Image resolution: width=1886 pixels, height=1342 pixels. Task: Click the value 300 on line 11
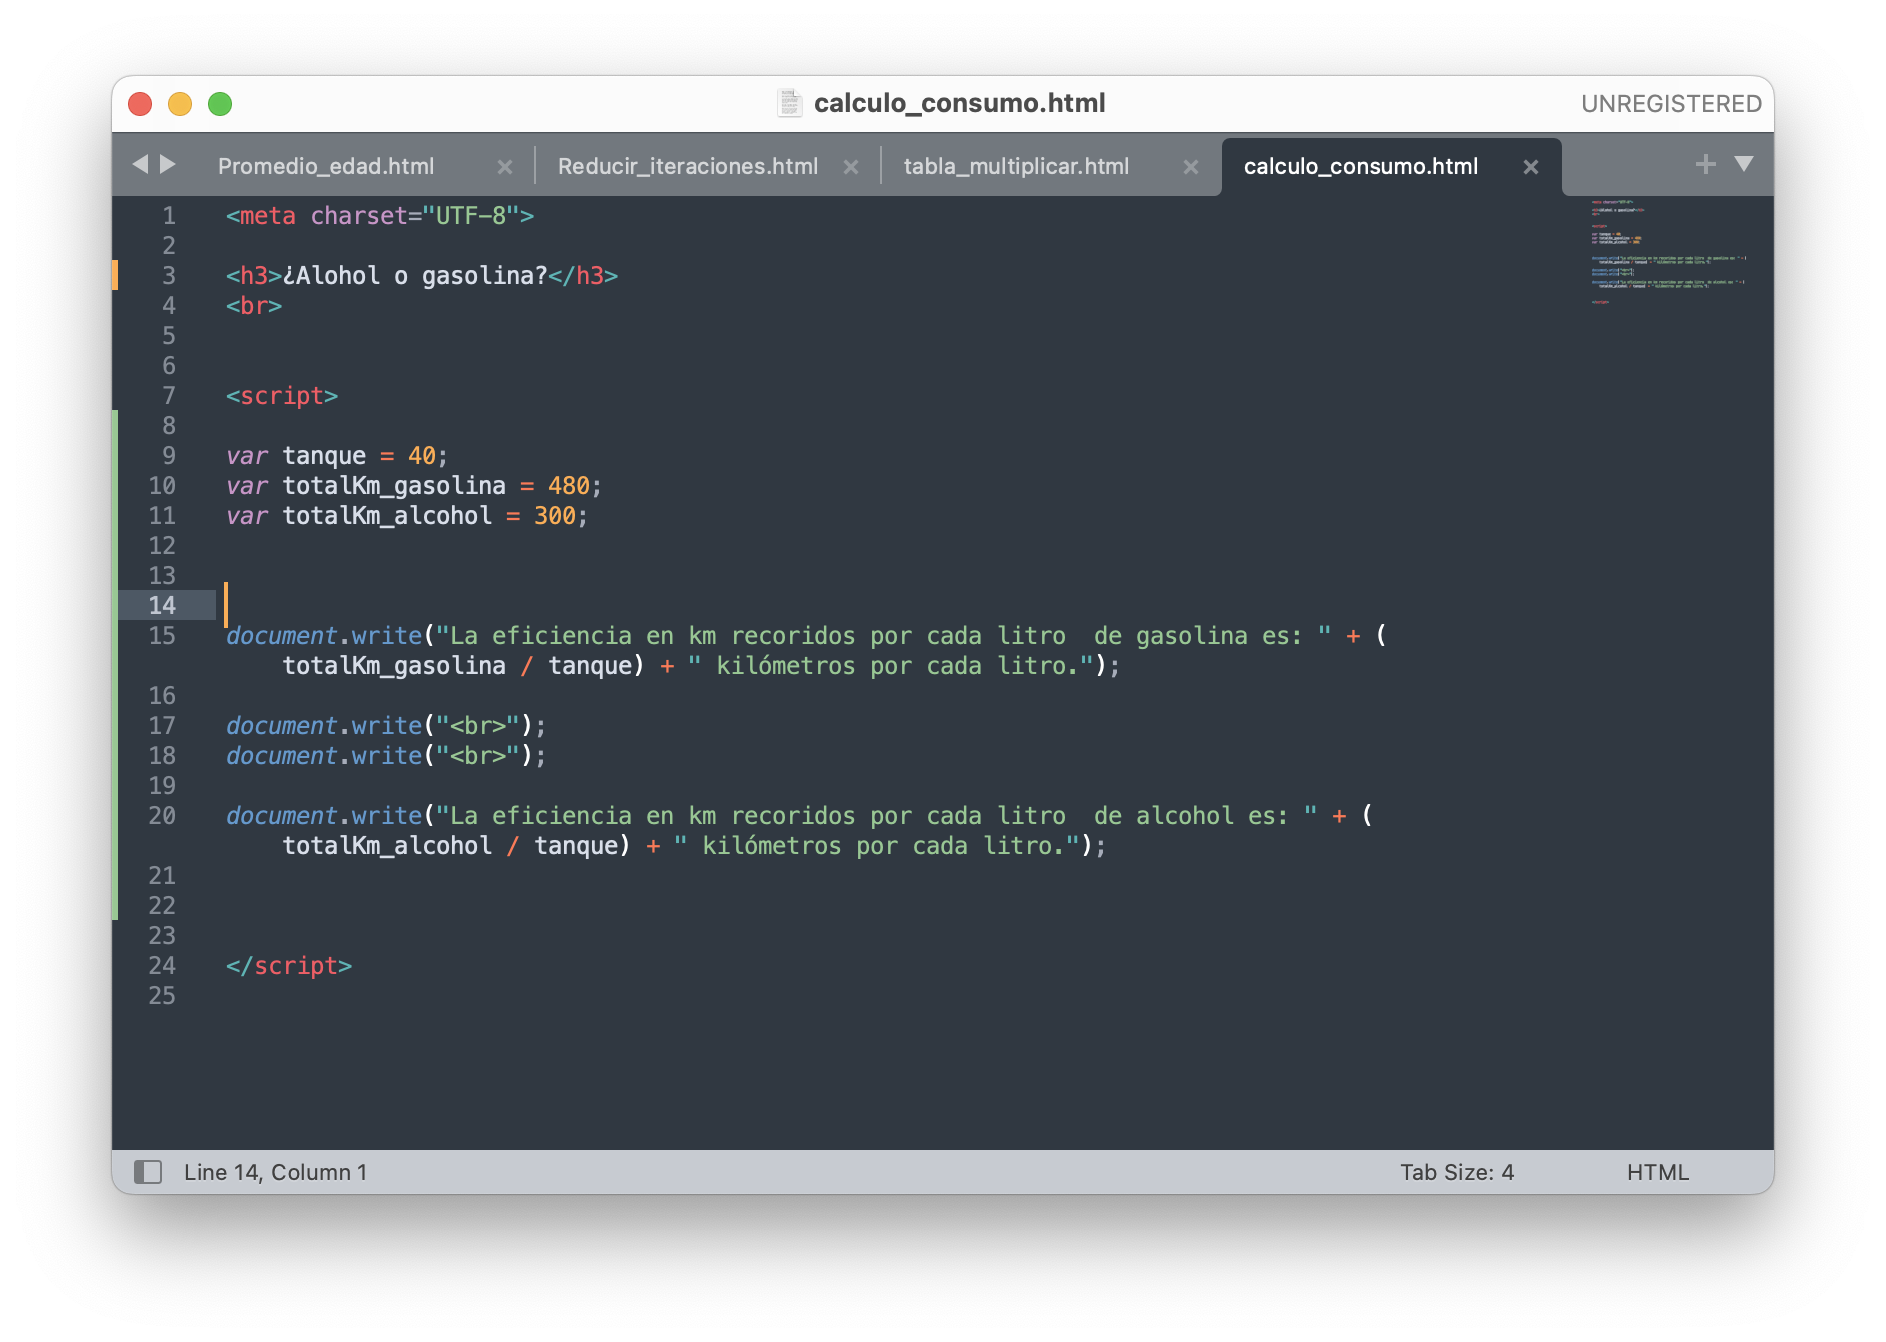click(555, 516)
